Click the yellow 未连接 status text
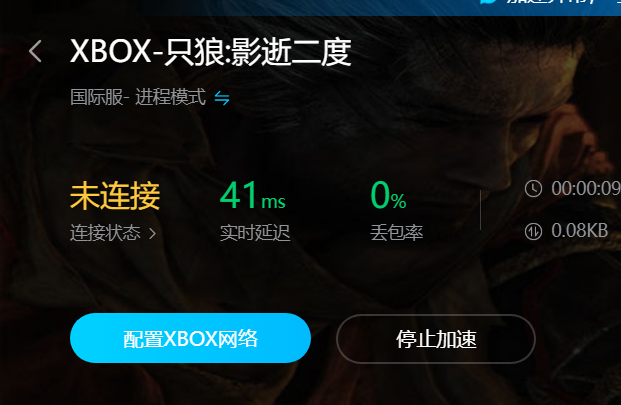This screenshot has height=405, width=621. [115, 196]
